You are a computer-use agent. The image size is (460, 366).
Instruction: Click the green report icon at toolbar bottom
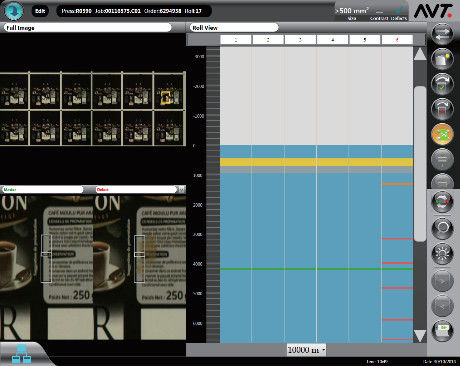(x=442, y=330)
